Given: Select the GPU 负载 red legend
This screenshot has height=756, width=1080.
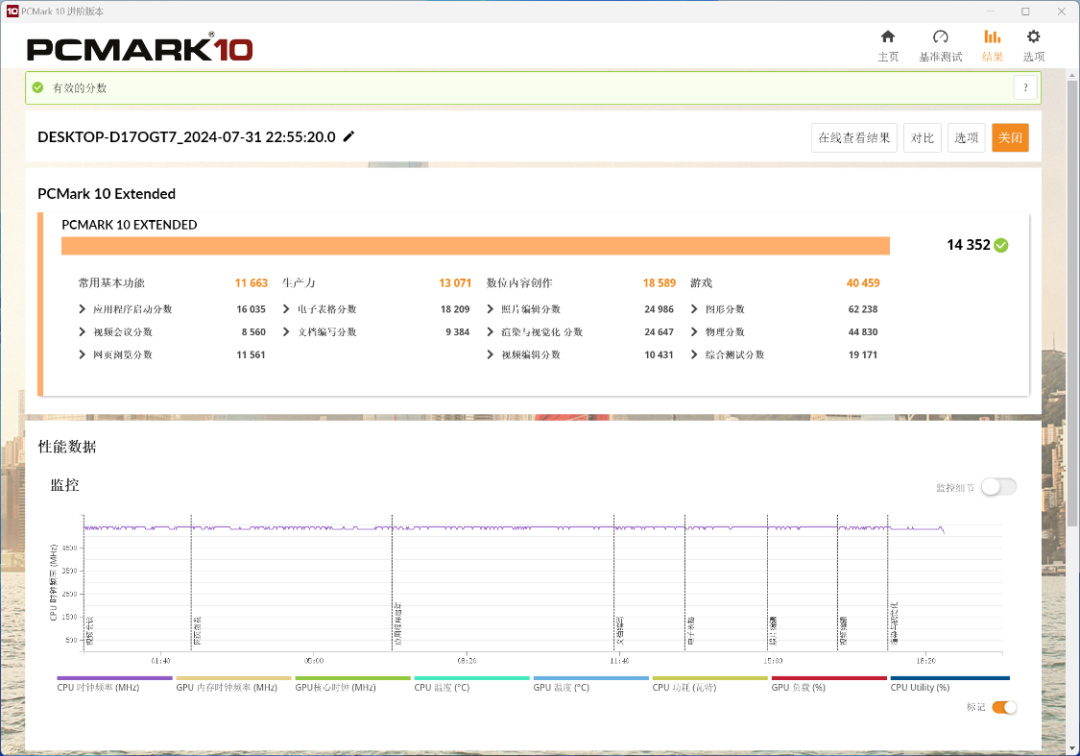Looking at the screenshot, I should (x=829, y=684).
